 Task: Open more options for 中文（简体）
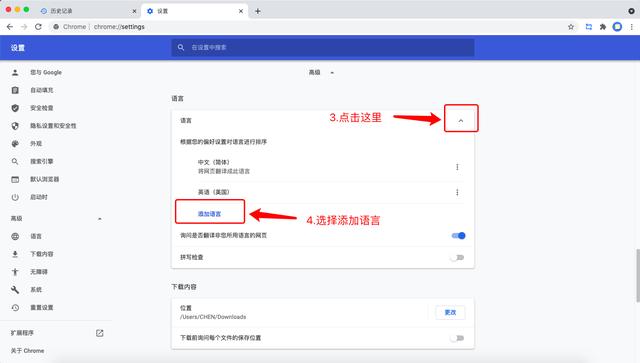point(457,167)
